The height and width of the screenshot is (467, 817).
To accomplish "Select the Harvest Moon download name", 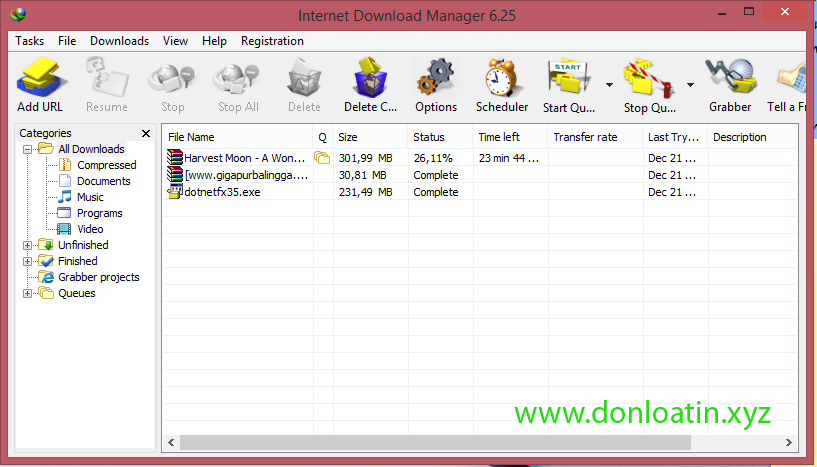I will [x=244, y=158].
